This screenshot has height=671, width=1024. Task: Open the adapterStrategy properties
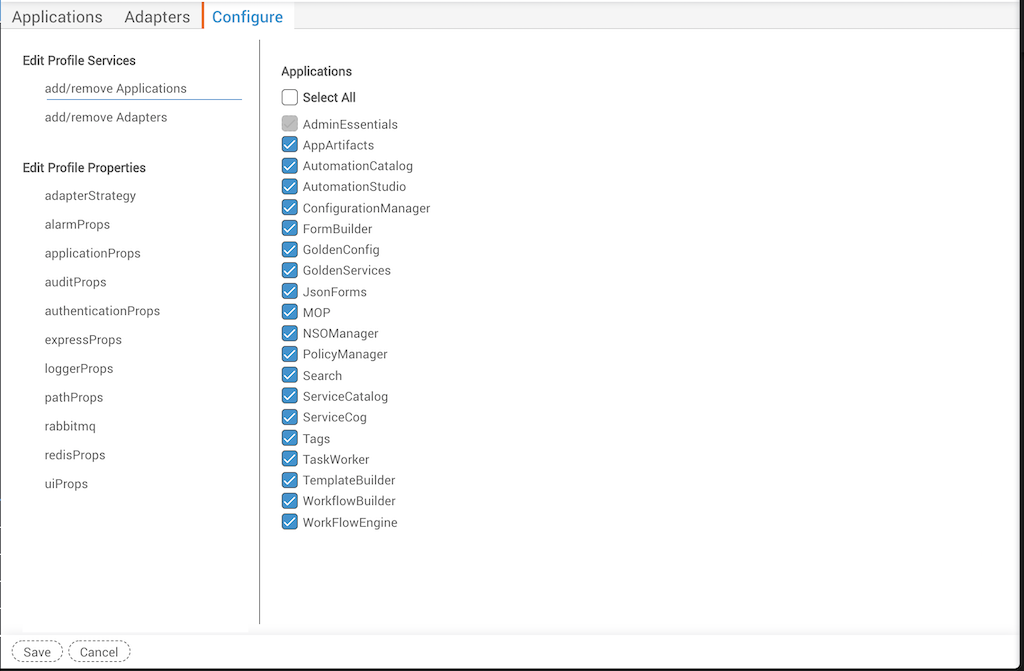pos(90,196)
